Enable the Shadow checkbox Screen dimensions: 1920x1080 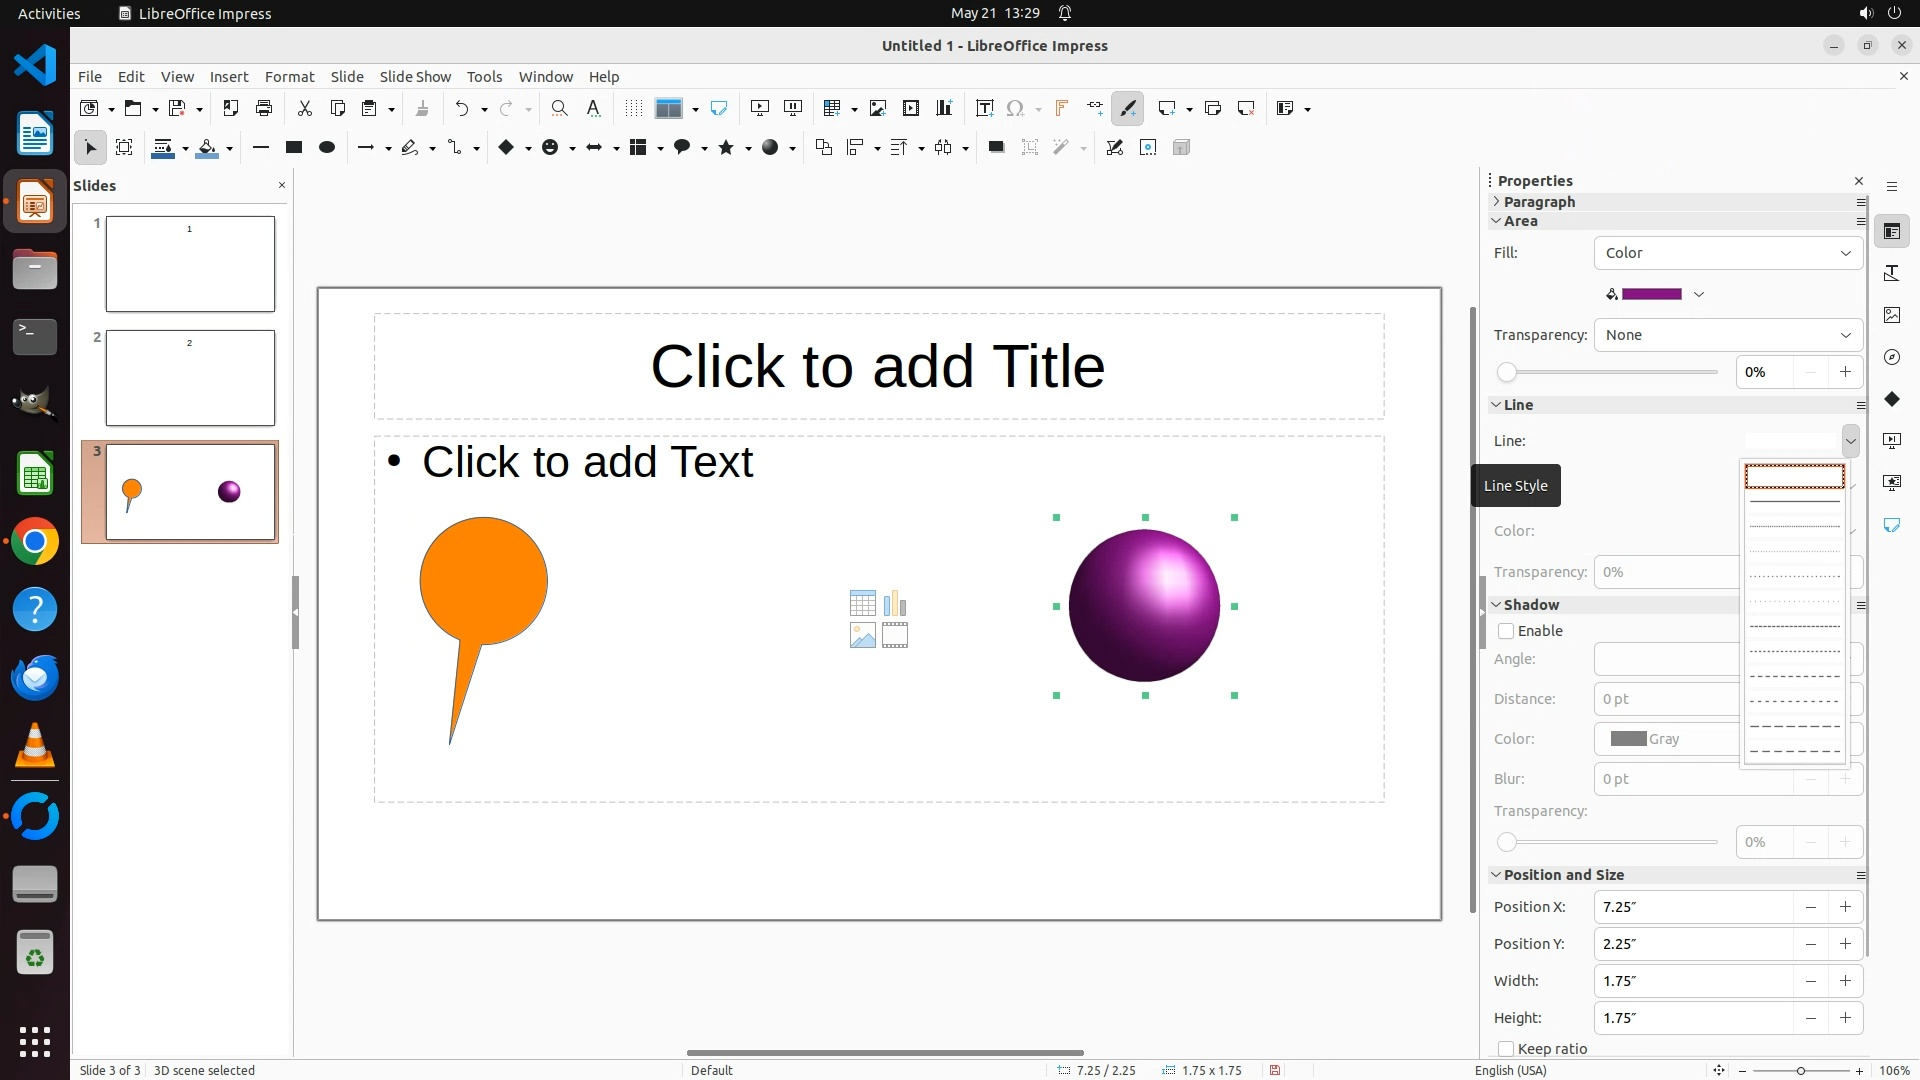pyautogui.click(x=1506, y=631)
